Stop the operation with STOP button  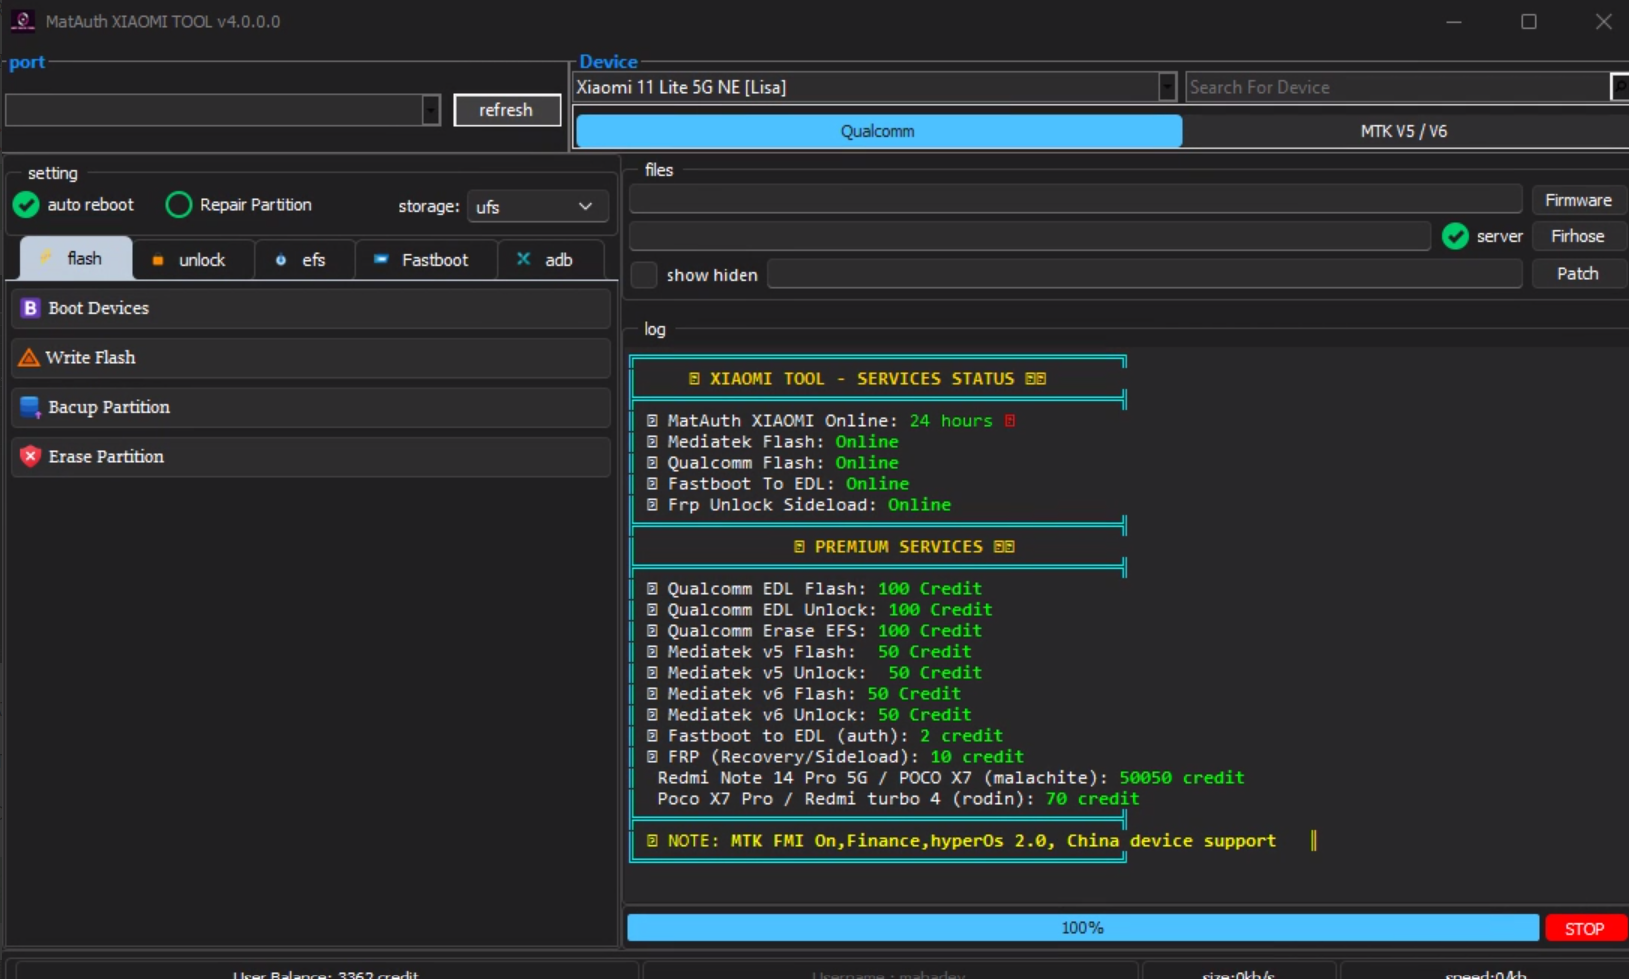pos(1585,928)
